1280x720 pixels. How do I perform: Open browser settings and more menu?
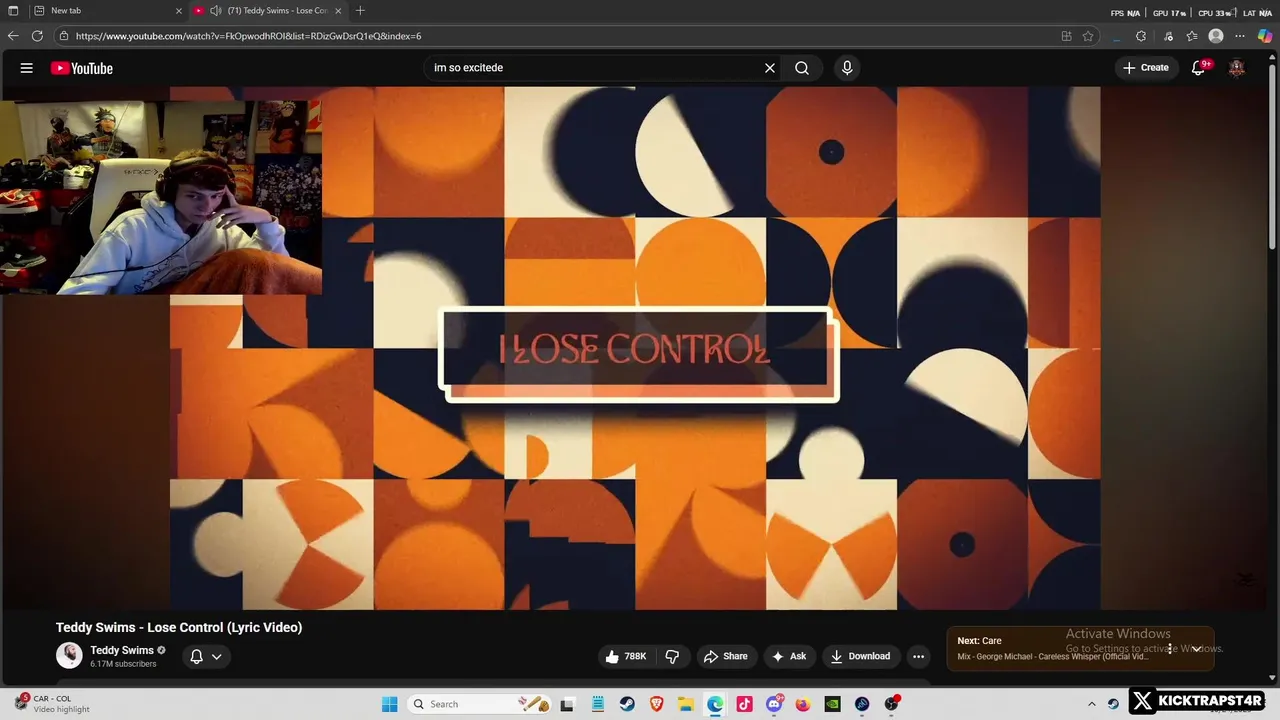(x=1241, y=36)
